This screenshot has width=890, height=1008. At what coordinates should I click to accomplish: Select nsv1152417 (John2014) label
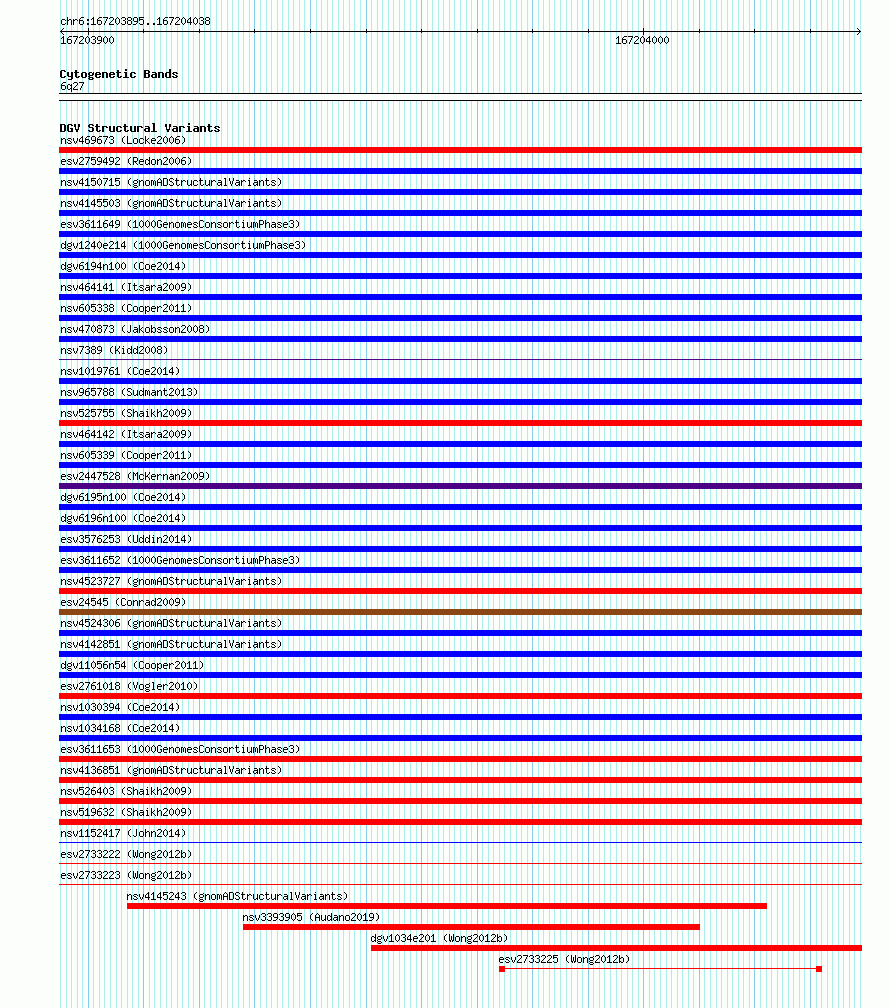coord(123,833)
